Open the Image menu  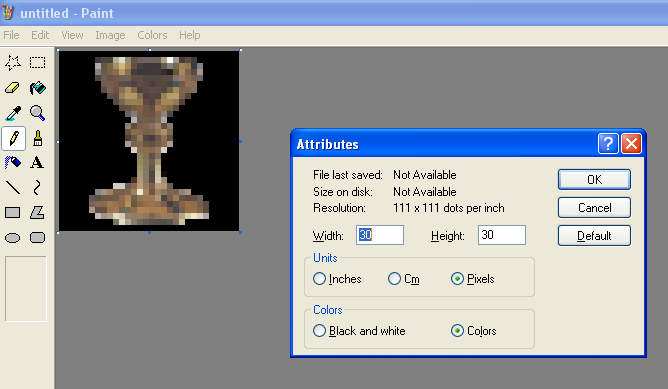[110, 35]
